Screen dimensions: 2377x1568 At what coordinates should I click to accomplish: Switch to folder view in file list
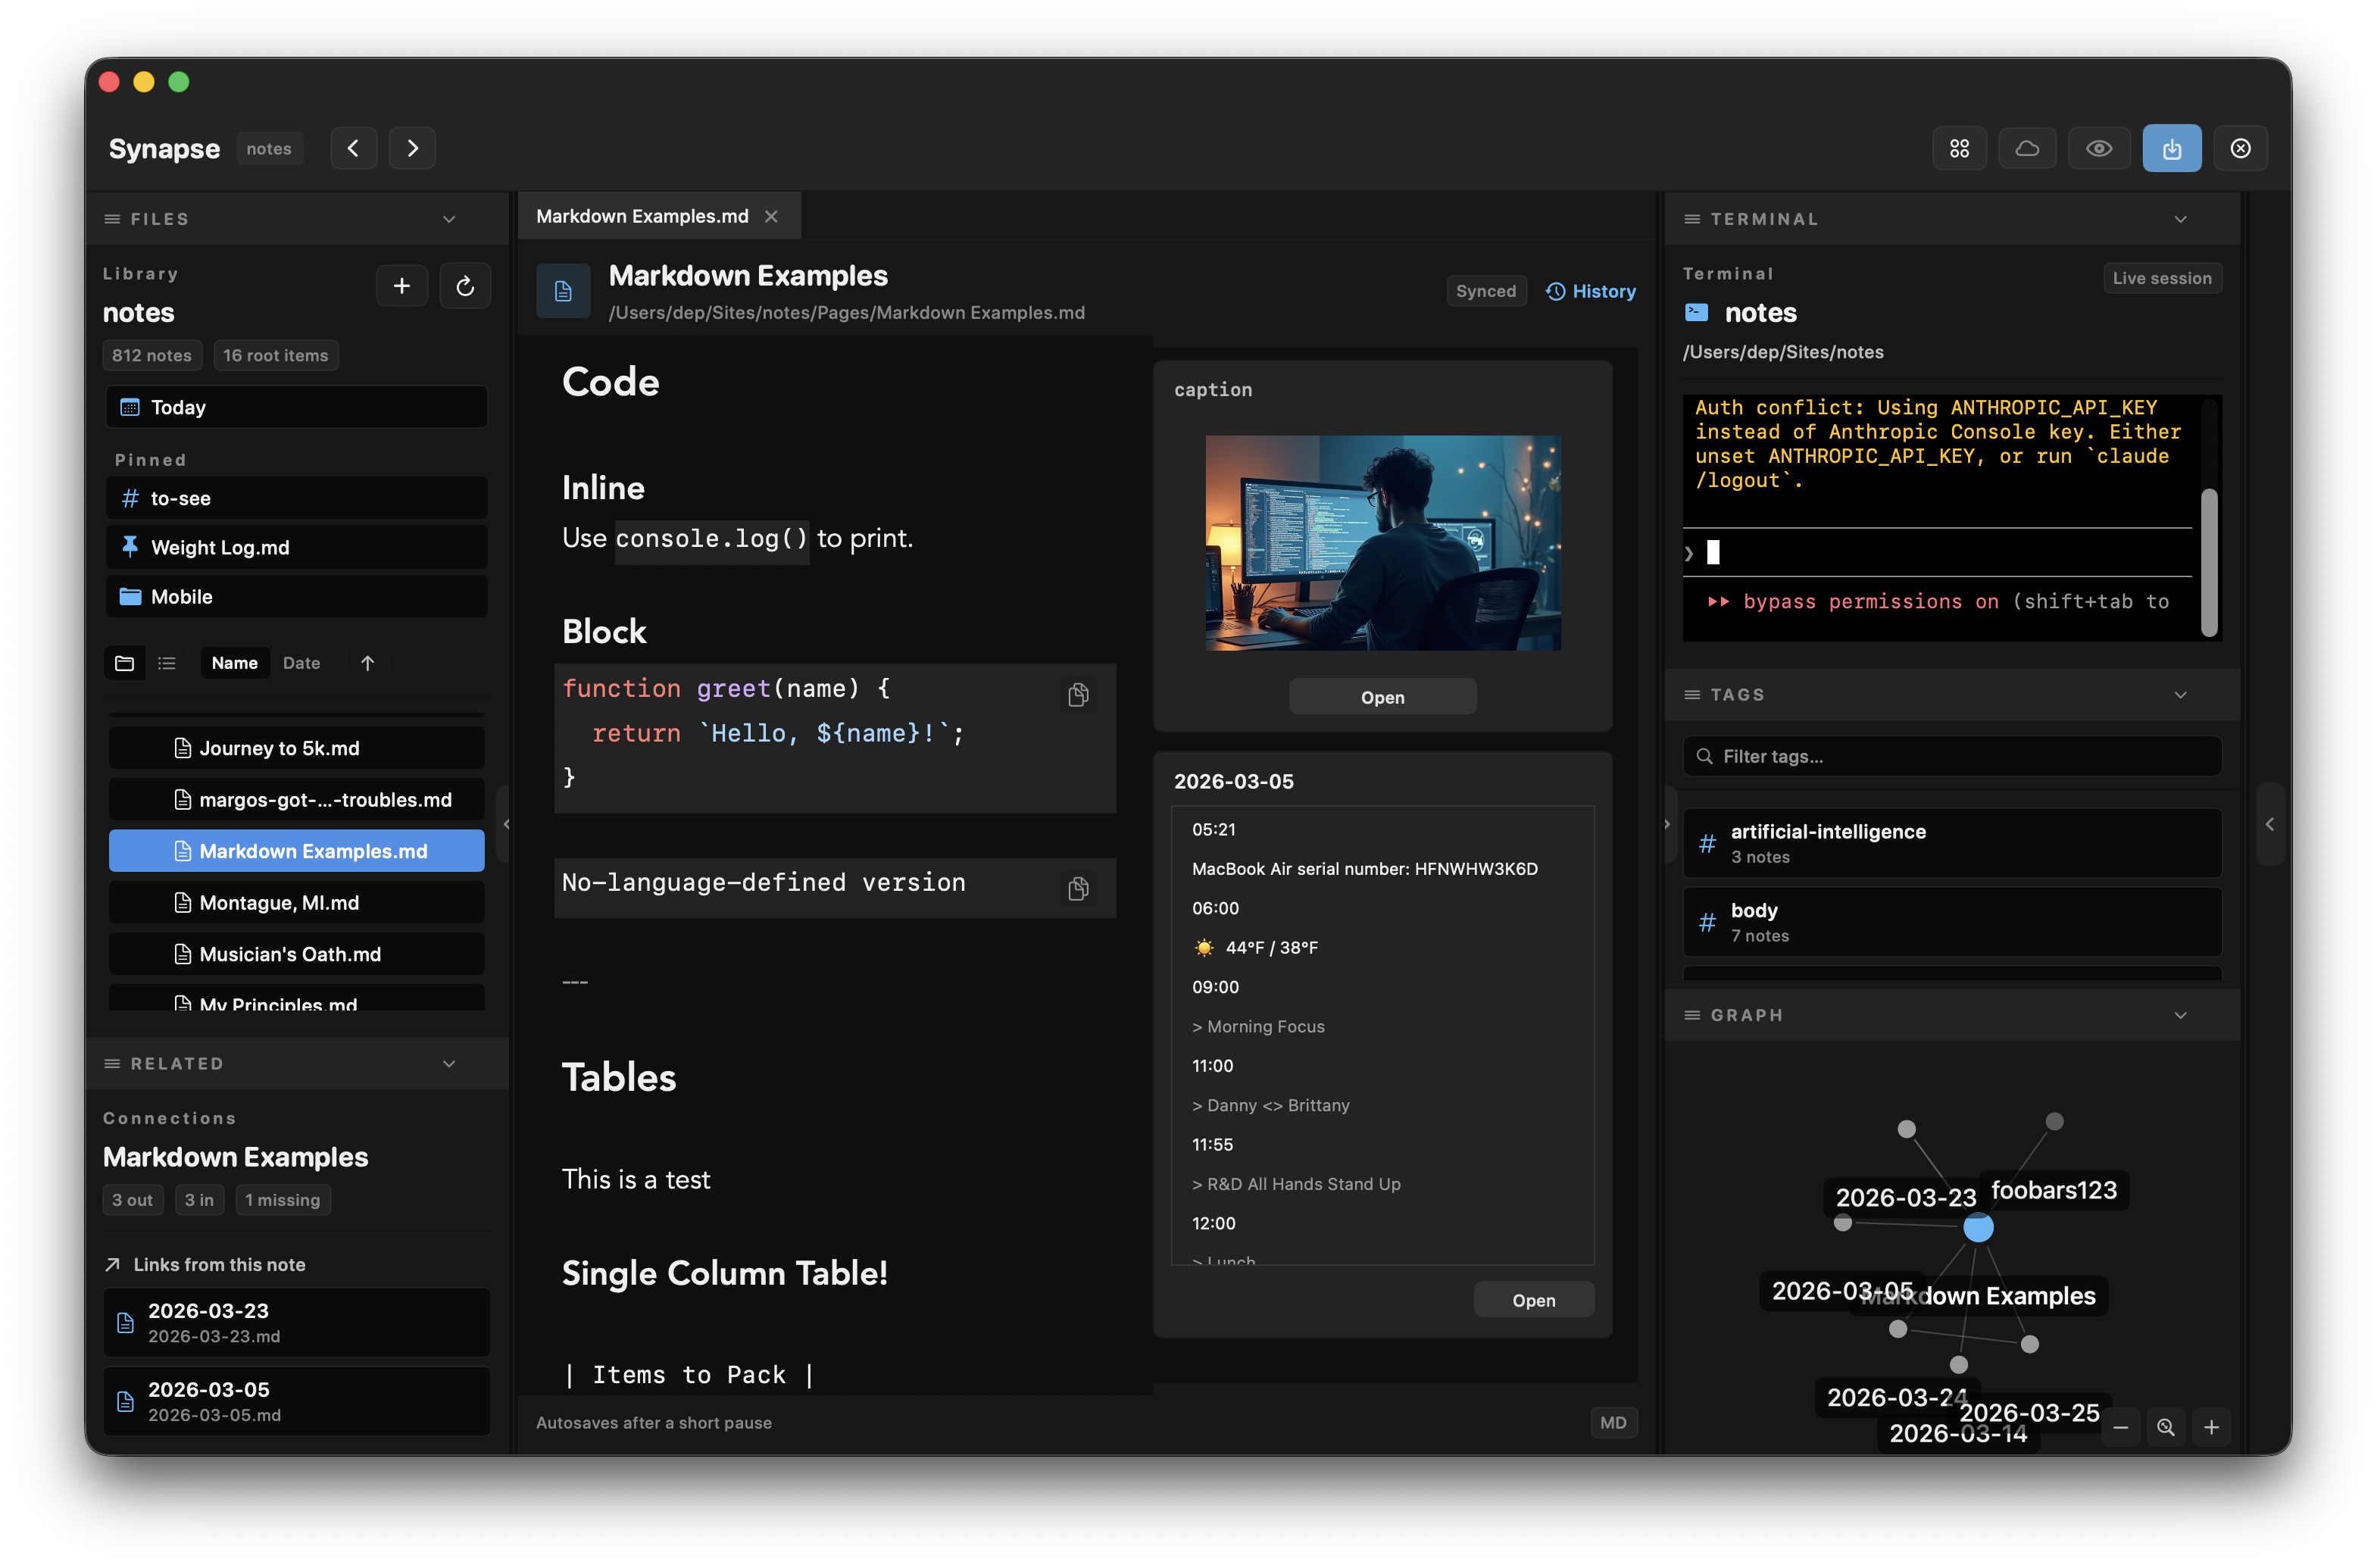point(125,663)
